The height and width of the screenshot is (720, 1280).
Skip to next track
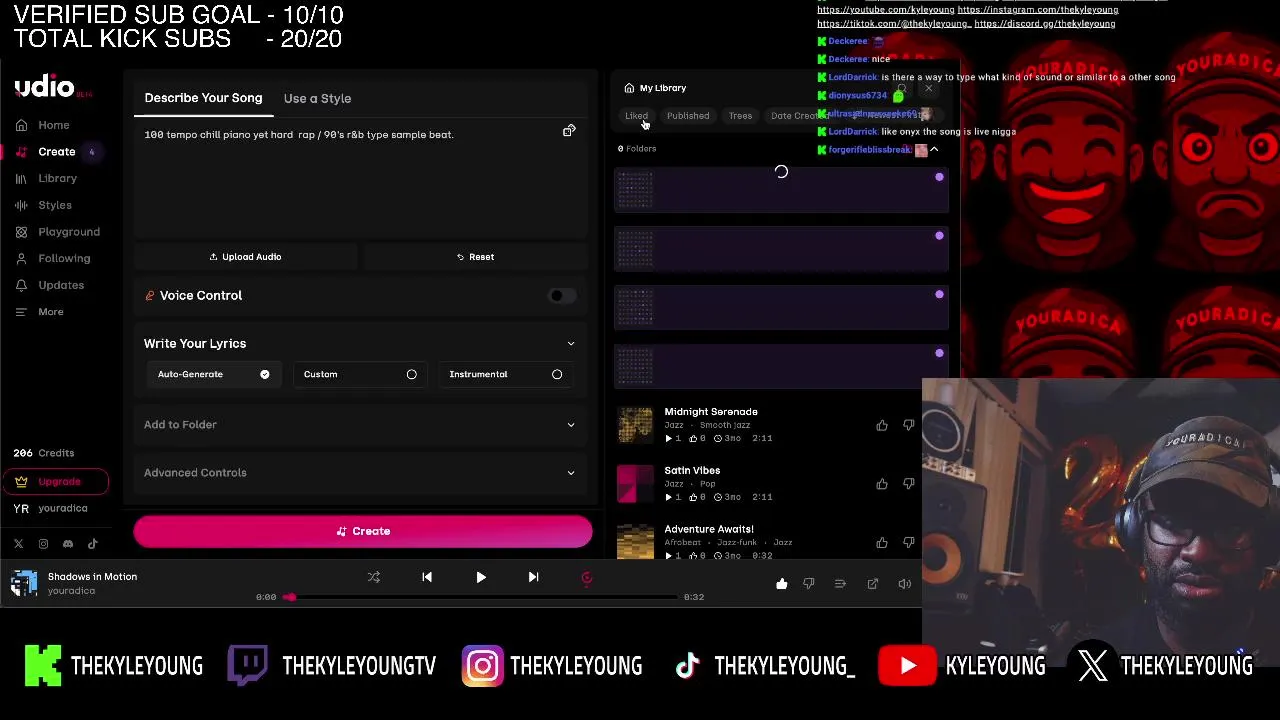click(x=533, y=577)
